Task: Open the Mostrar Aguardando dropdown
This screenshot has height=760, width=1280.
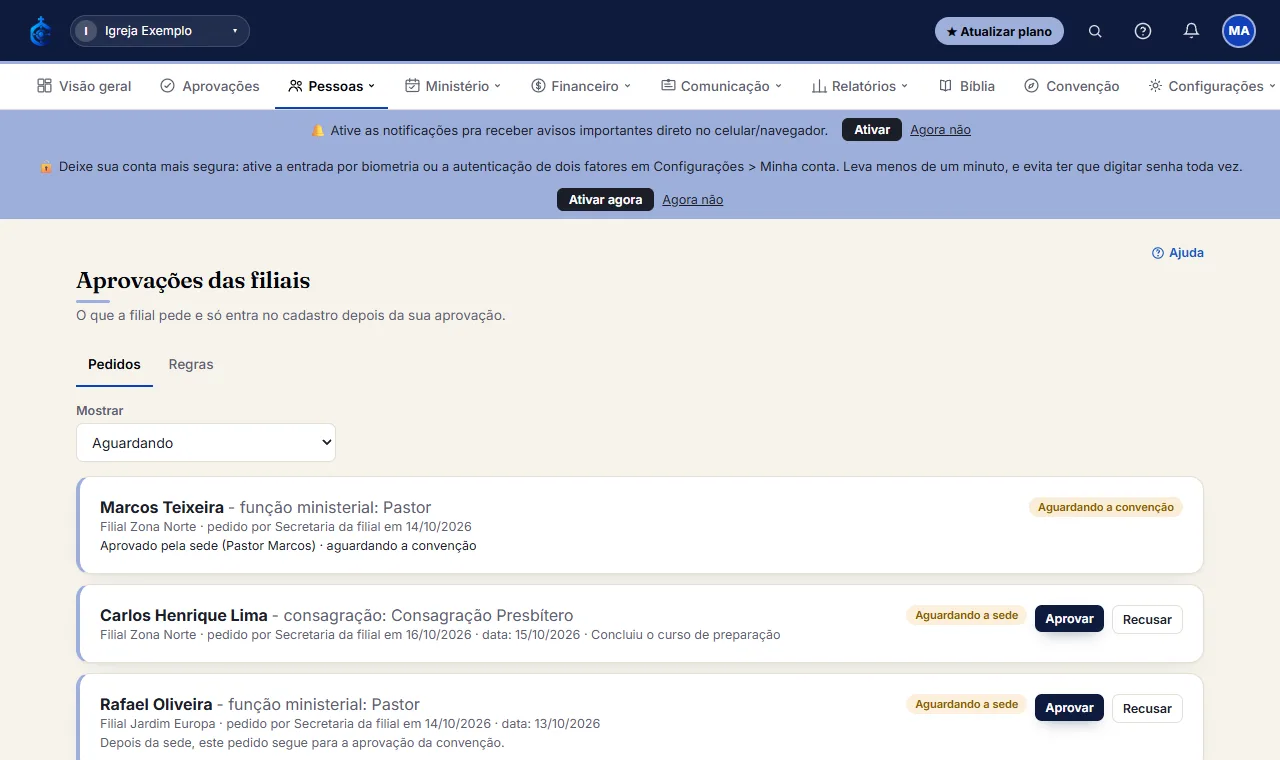Action: 206,443
